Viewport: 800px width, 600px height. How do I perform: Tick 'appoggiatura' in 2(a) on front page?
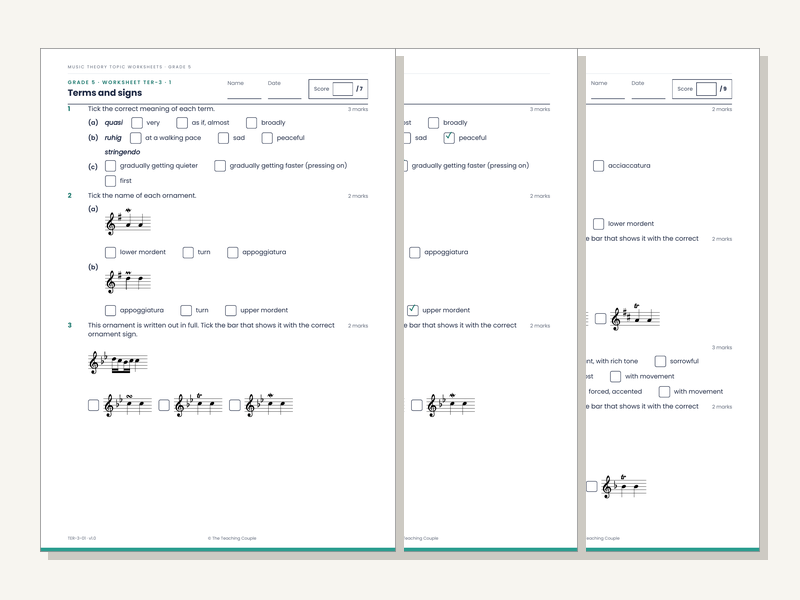point(233,253)
